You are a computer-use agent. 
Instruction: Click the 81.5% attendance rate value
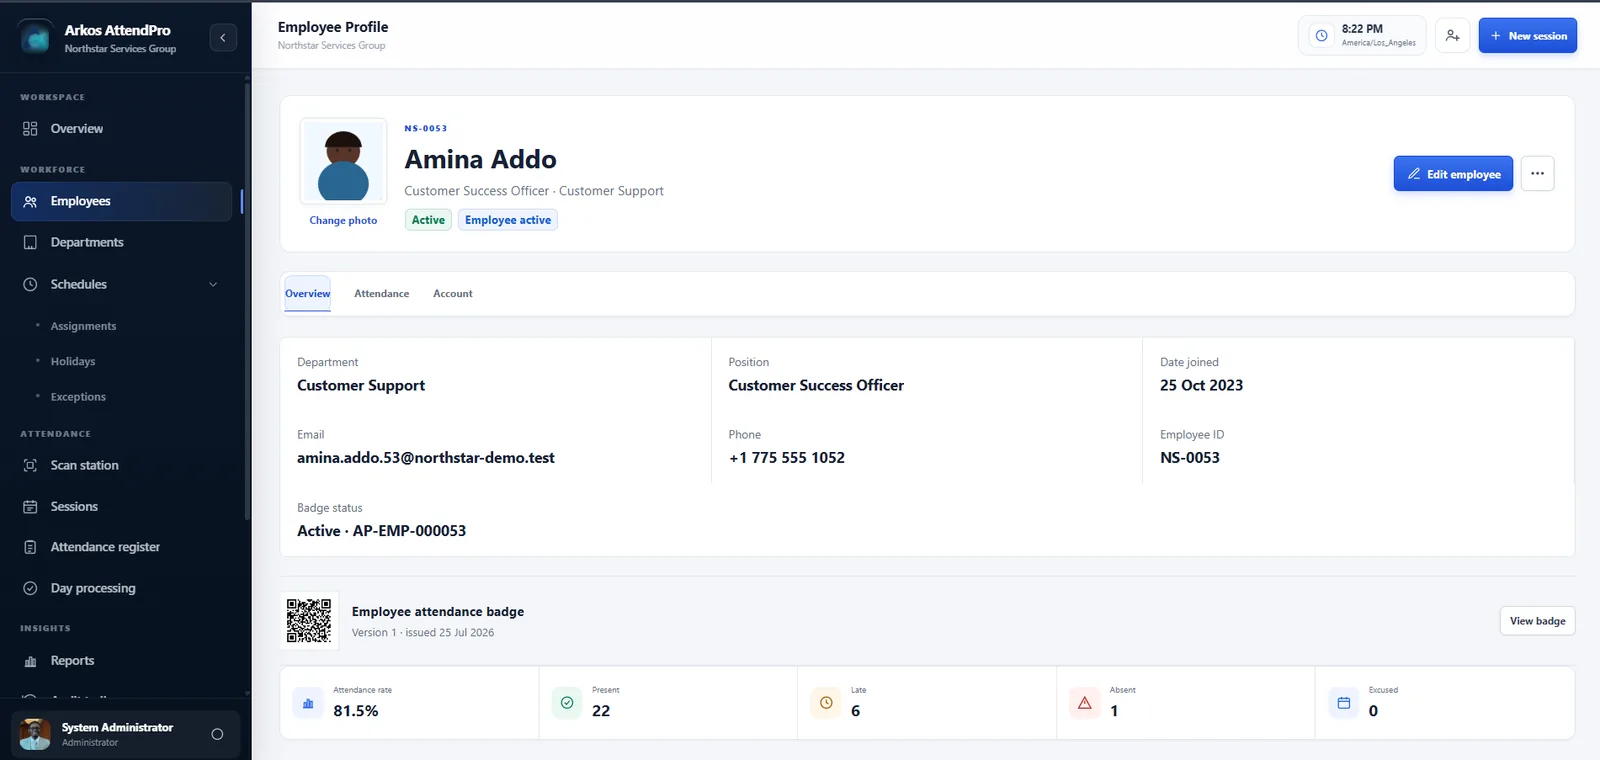pos(356,711)
